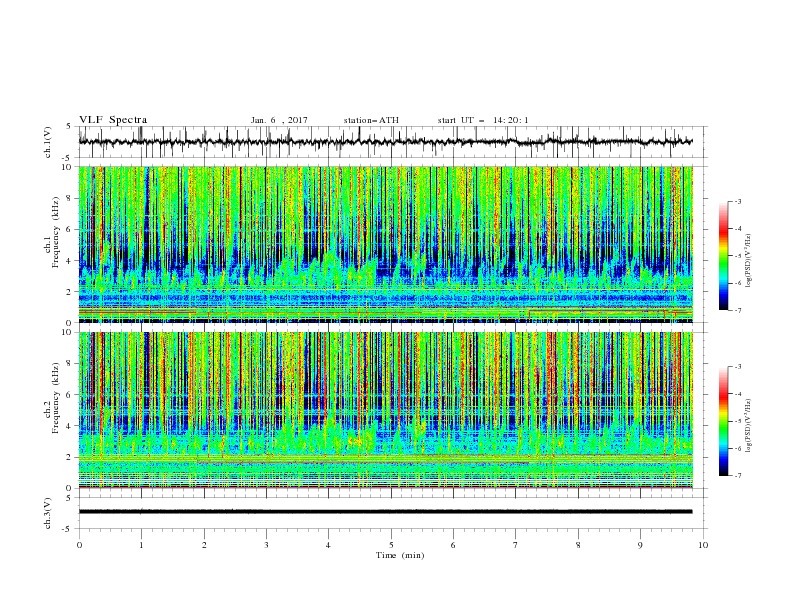Click the start UT 14:20:1 label
The height and width of the screenshot is (612, 792).
pos(483,120)
